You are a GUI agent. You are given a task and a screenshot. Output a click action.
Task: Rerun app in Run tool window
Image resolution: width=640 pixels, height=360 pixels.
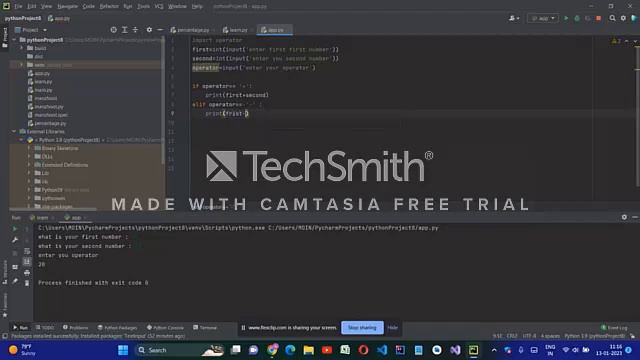15,229
